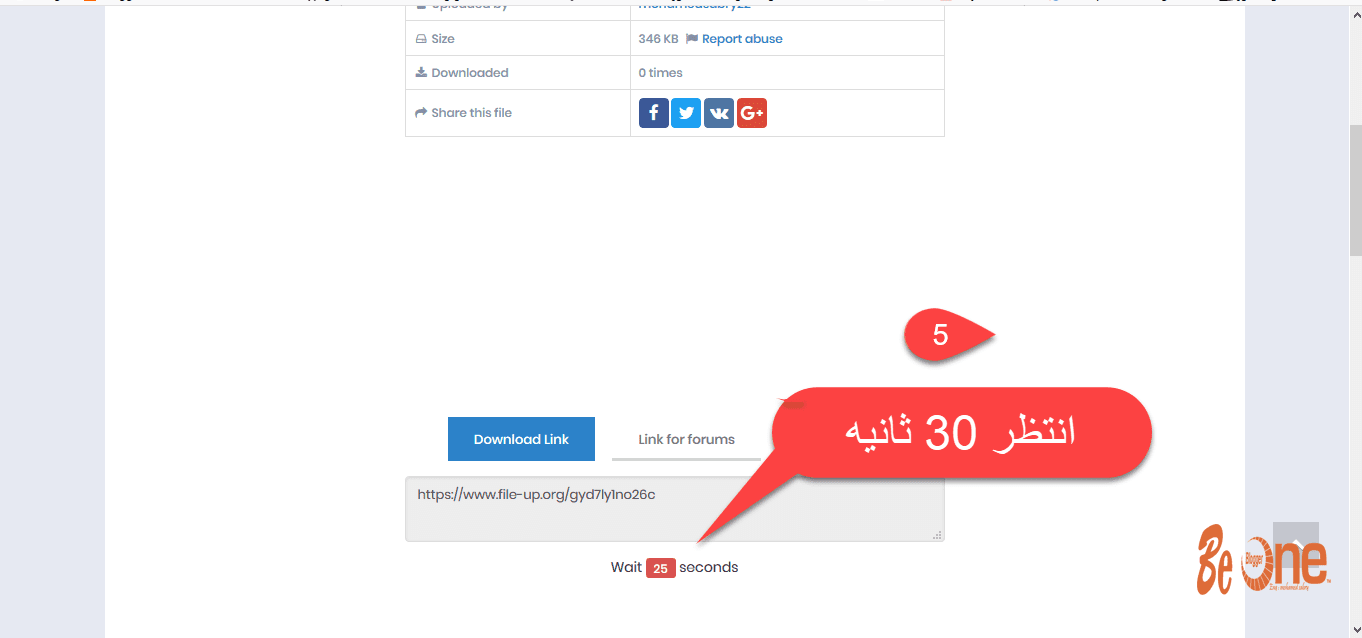
Task: Select the Download Link tab
Action: click(x=521, y=439)
